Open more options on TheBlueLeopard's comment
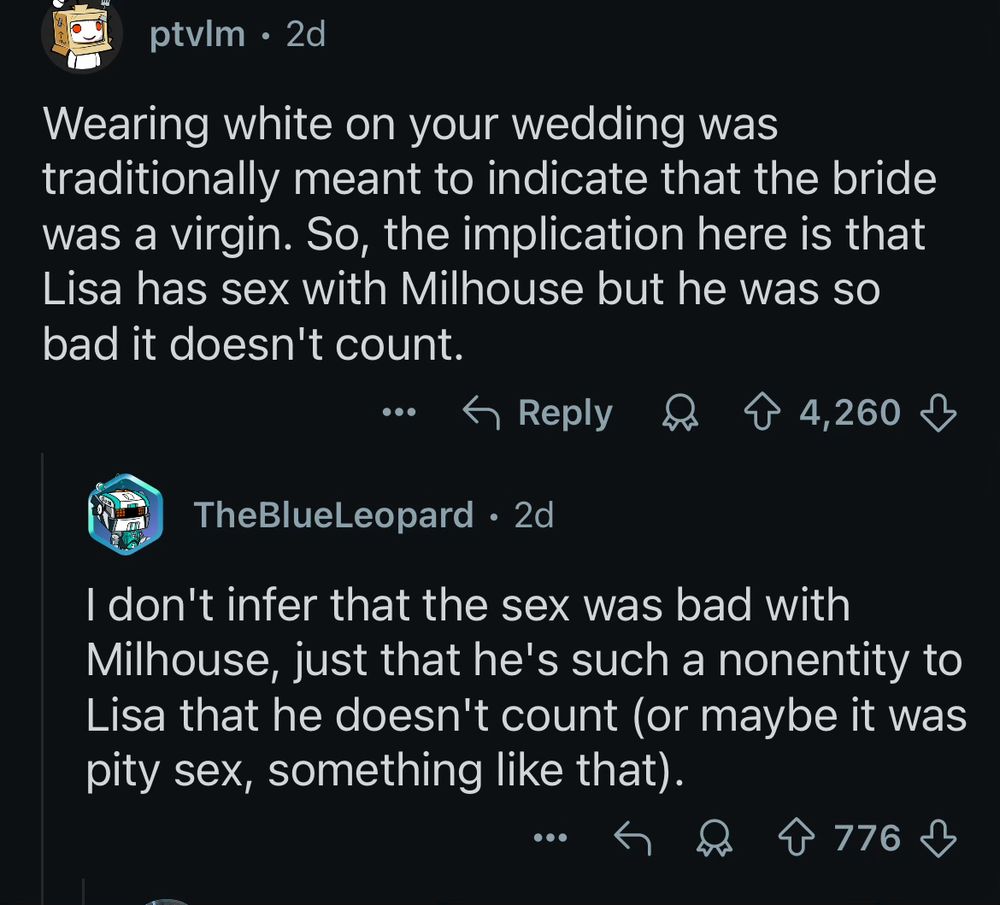This screenshot has width=1000, height=905. click(550, 838)
